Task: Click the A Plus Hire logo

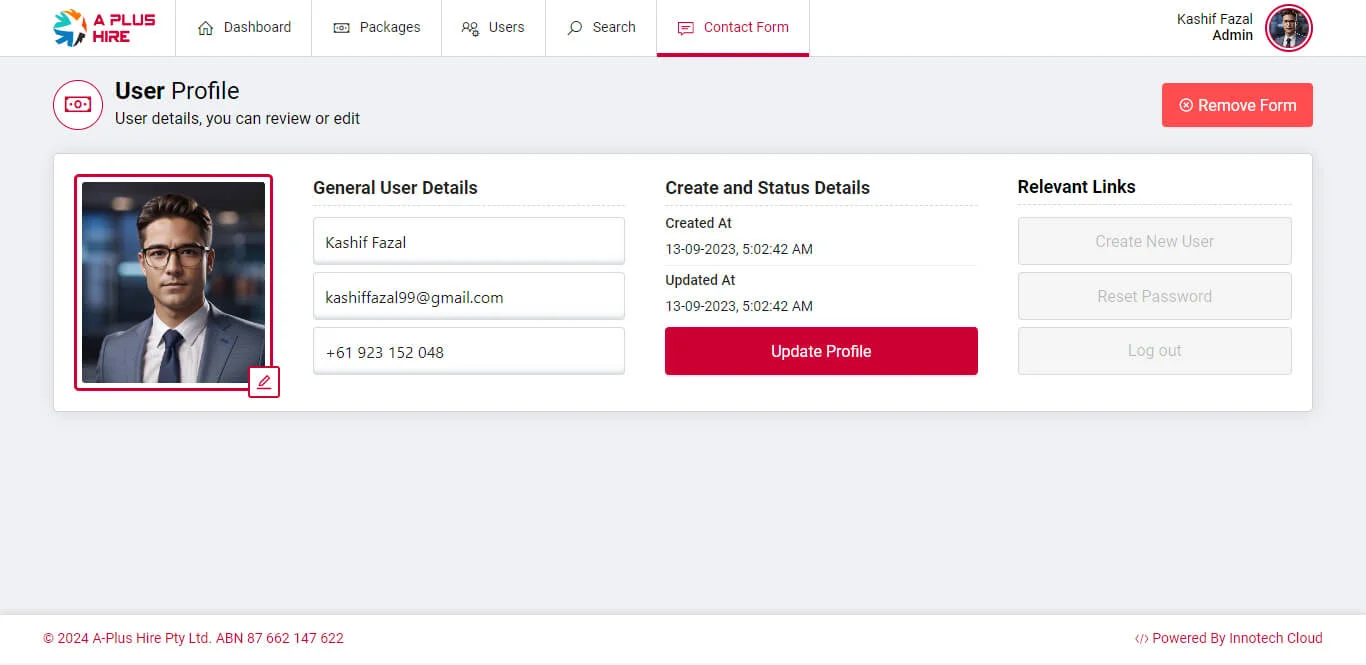Action: tap(104, 28)
